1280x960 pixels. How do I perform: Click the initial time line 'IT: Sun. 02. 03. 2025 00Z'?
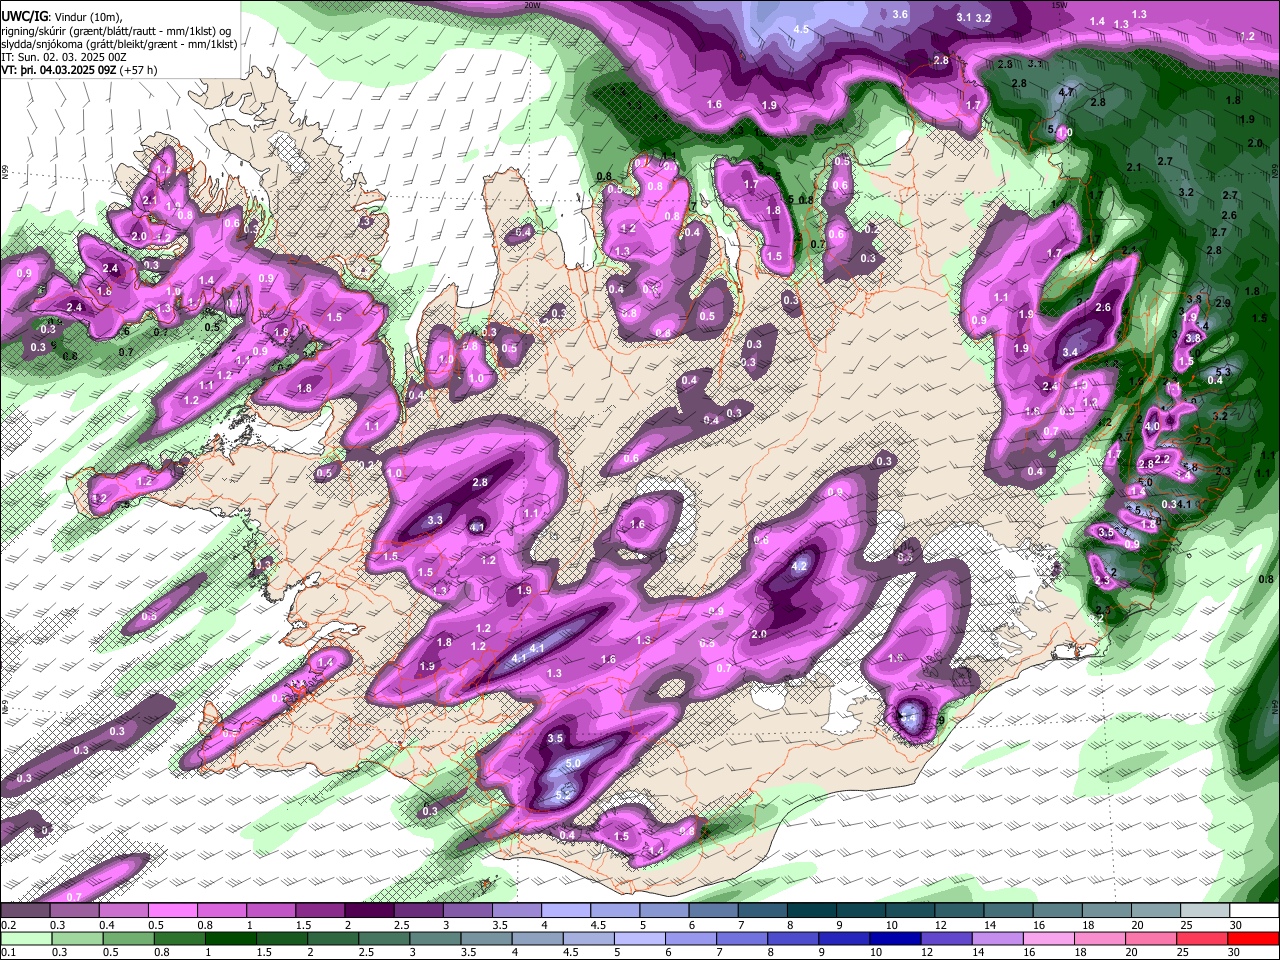pos(66,58)
